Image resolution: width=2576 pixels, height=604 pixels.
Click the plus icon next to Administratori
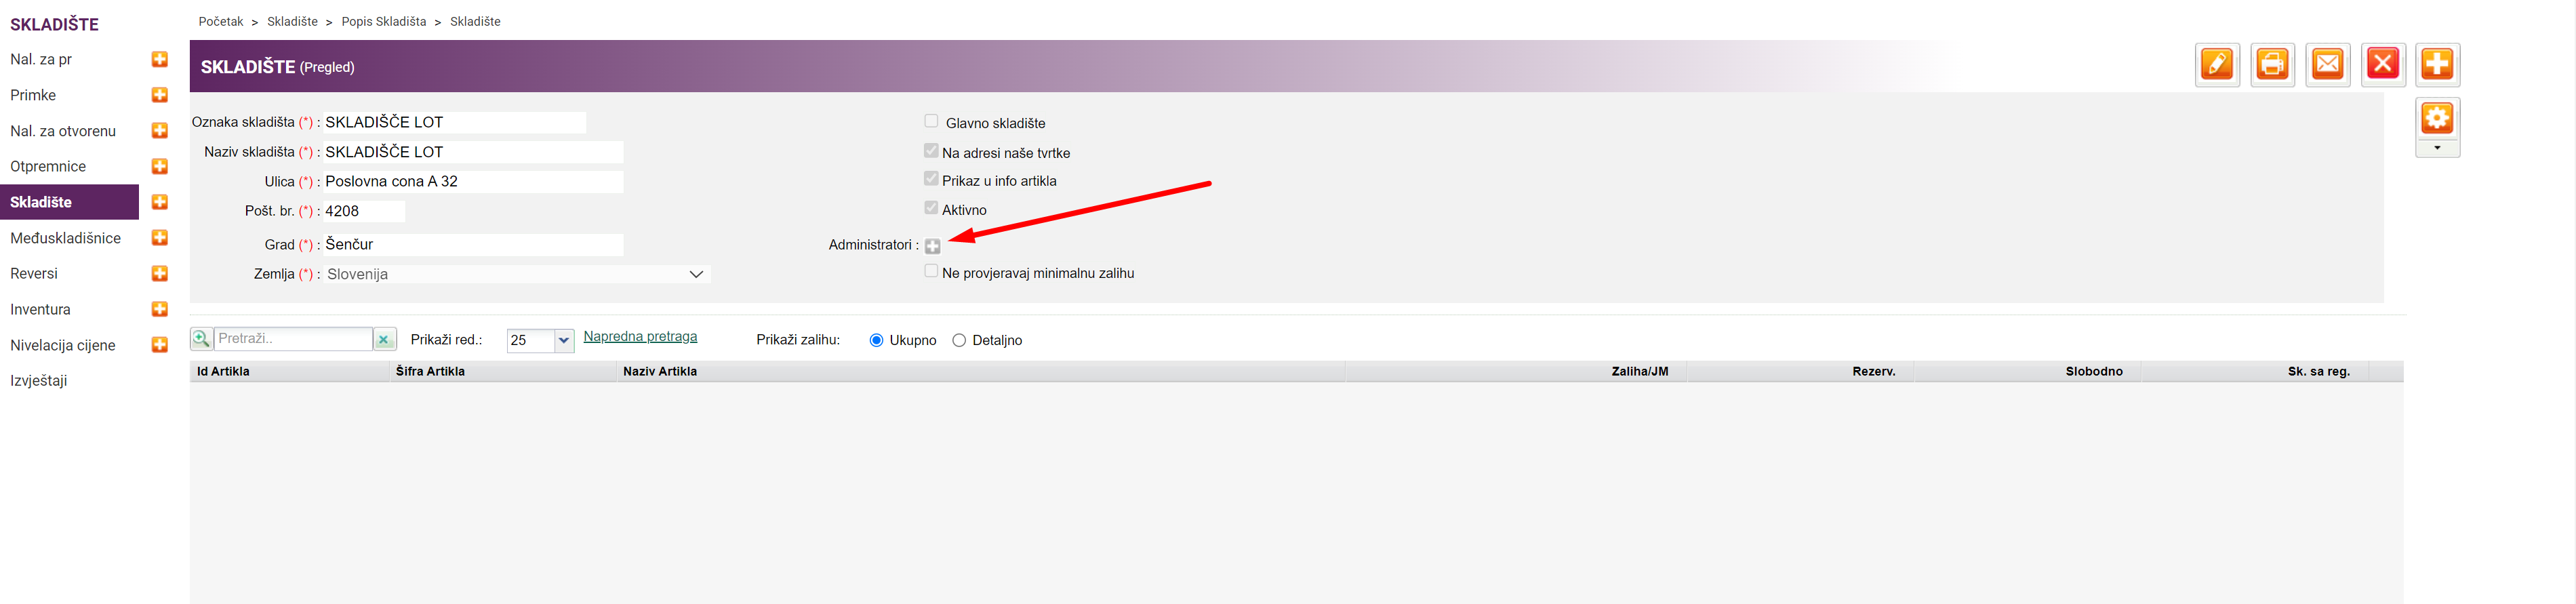point(932,246)
